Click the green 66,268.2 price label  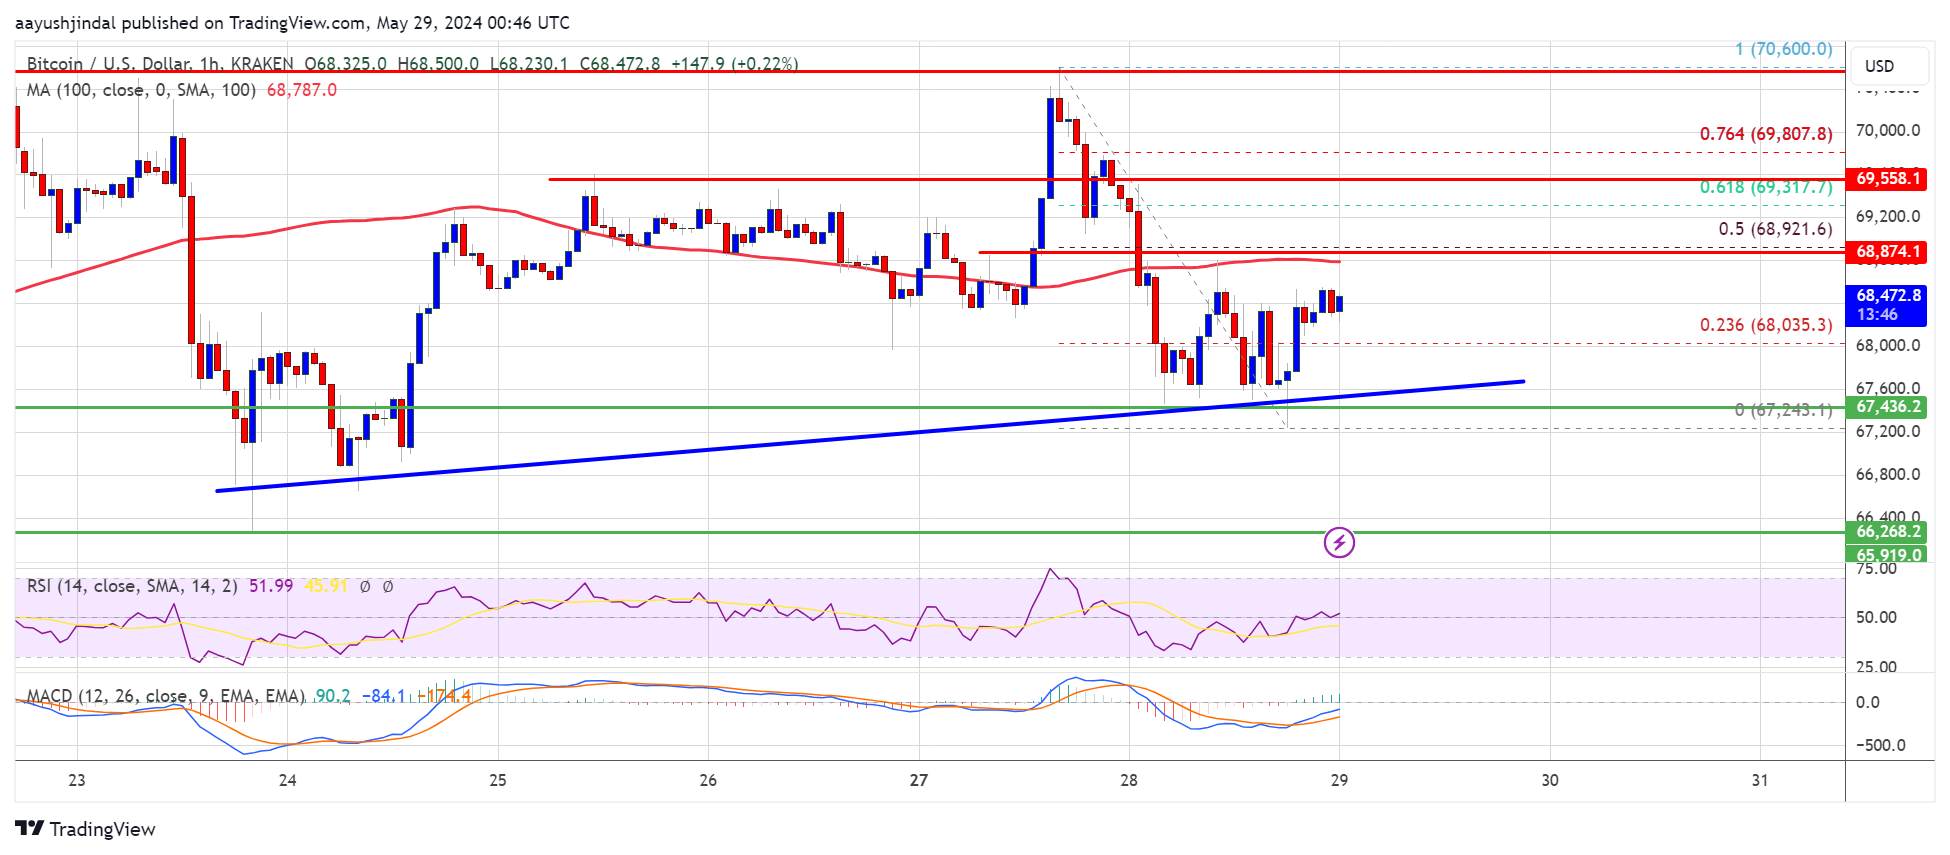1887,532
